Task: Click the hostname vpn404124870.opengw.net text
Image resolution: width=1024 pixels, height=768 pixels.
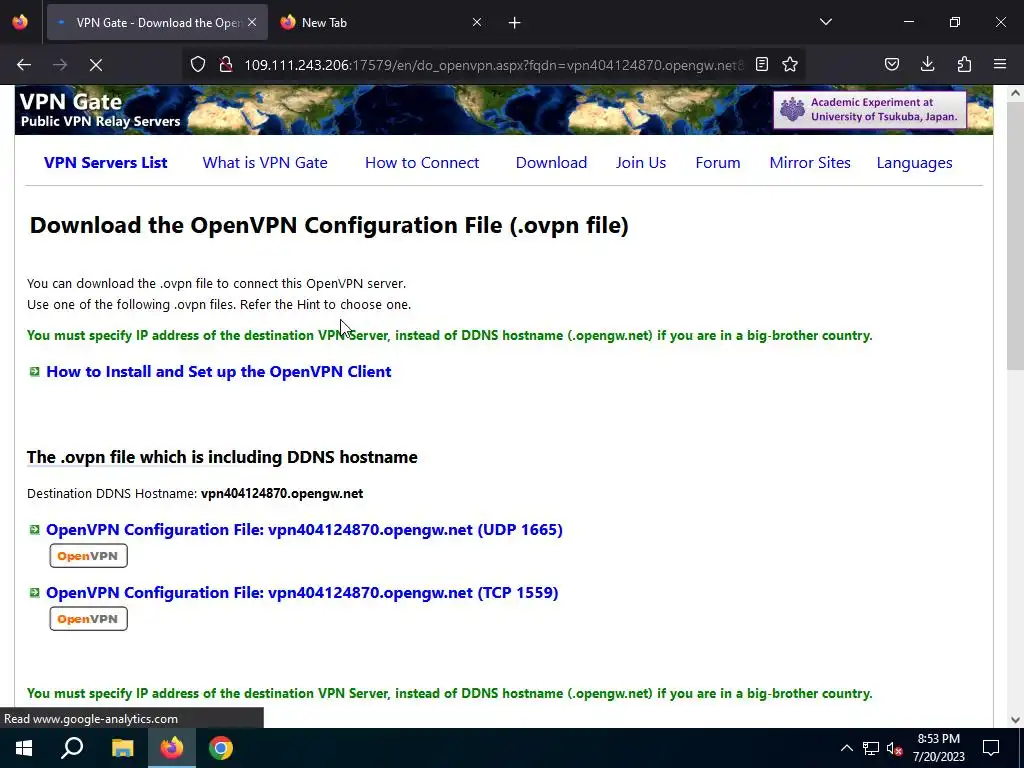Action: (282, 494)
